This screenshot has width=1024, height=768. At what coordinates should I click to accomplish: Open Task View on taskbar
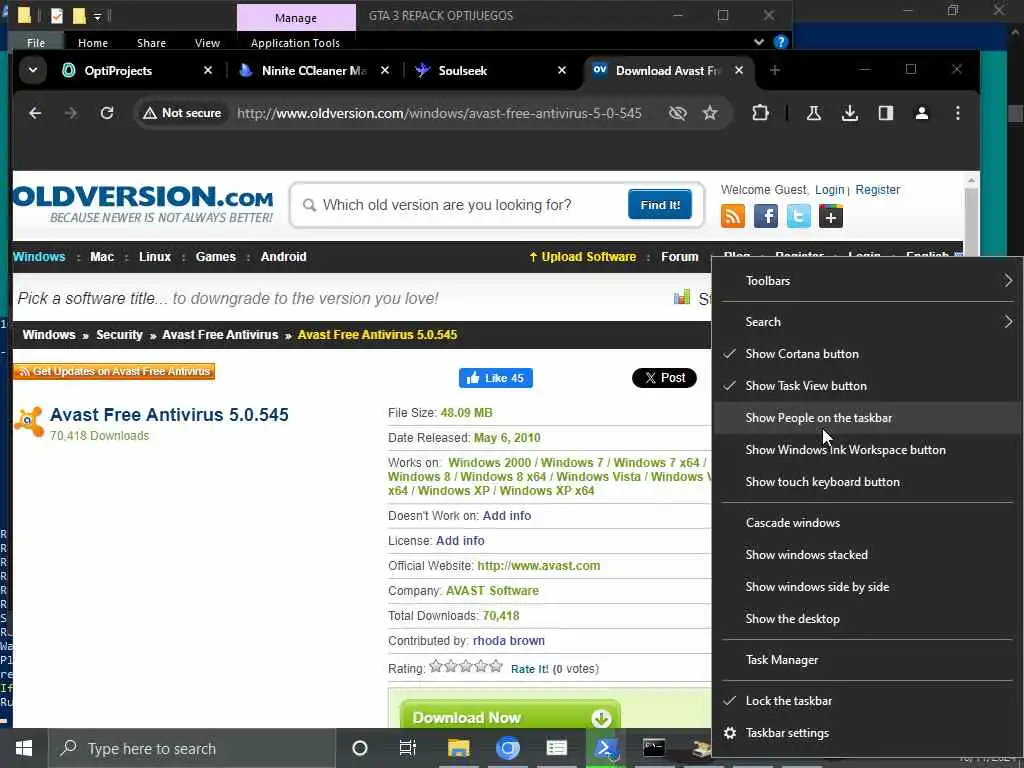coord(408,748)
